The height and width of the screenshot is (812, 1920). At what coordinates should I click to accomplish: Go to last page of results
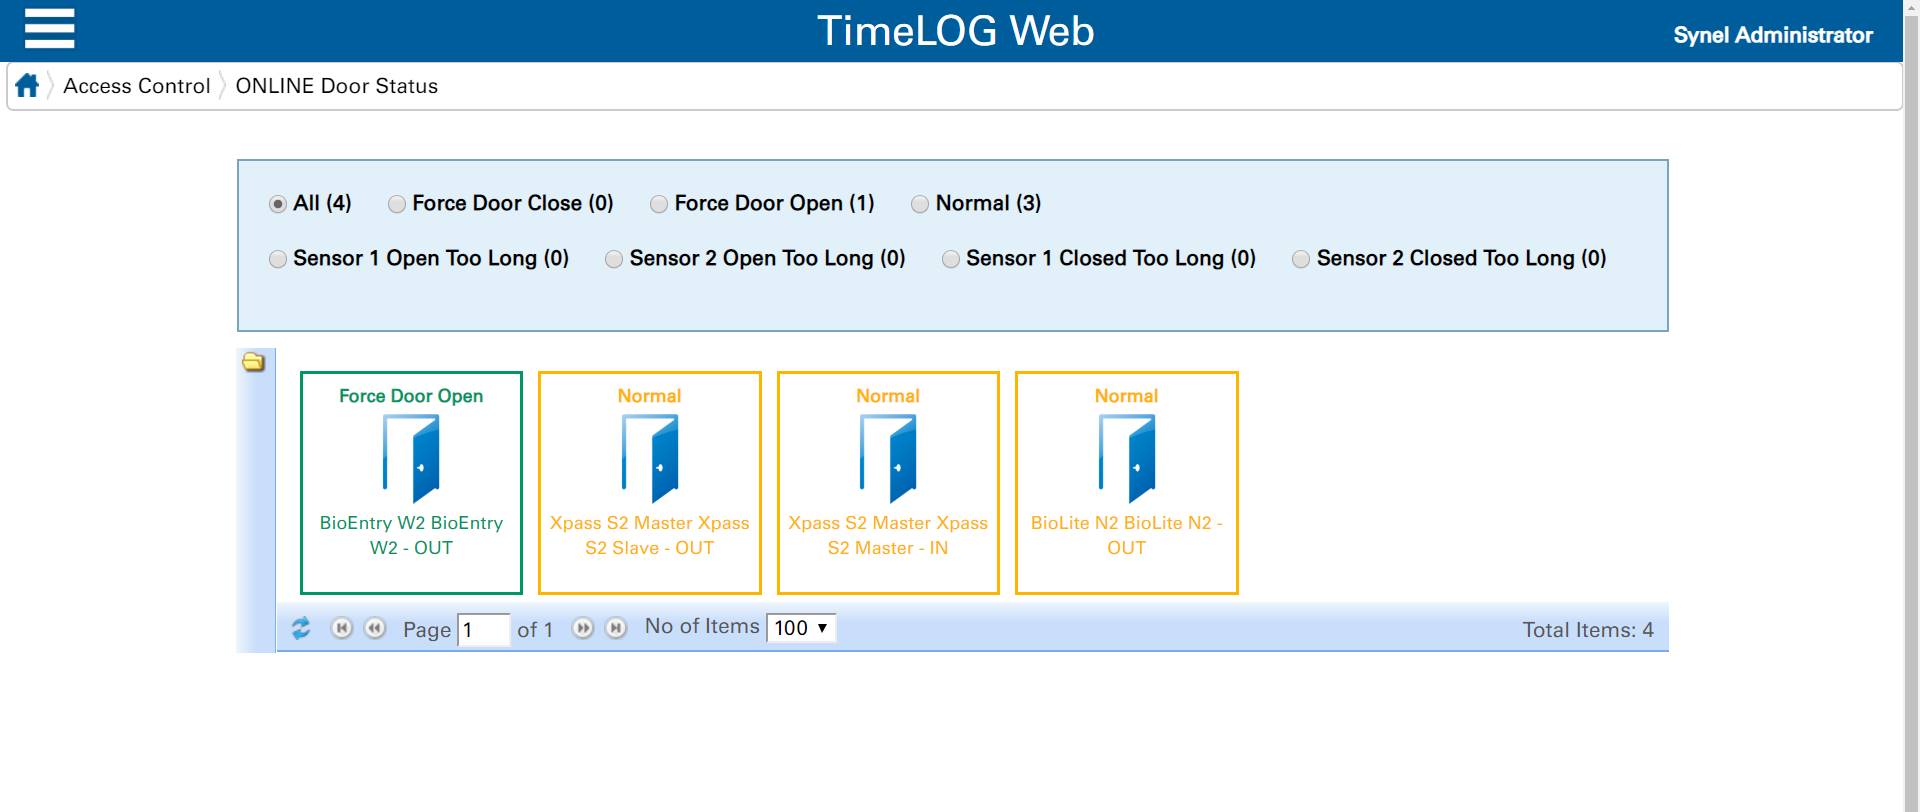tap(617, 628)
